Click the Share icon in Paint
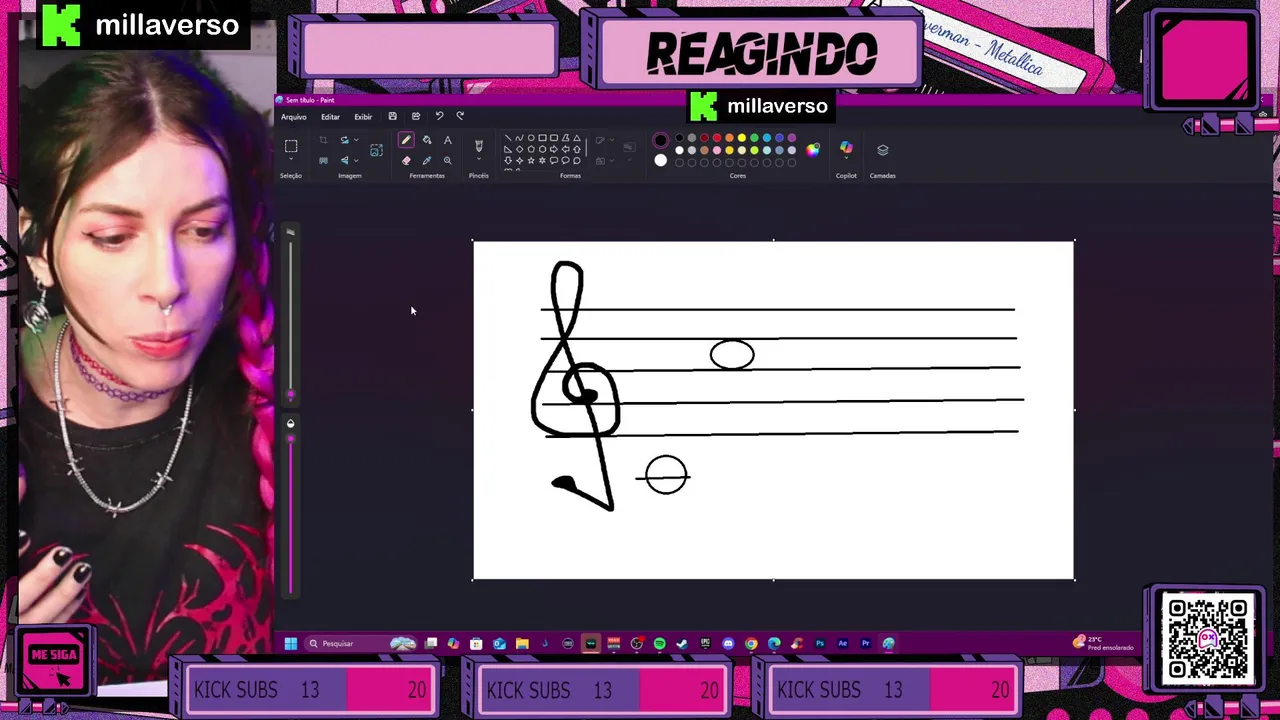 pos(416,116)
